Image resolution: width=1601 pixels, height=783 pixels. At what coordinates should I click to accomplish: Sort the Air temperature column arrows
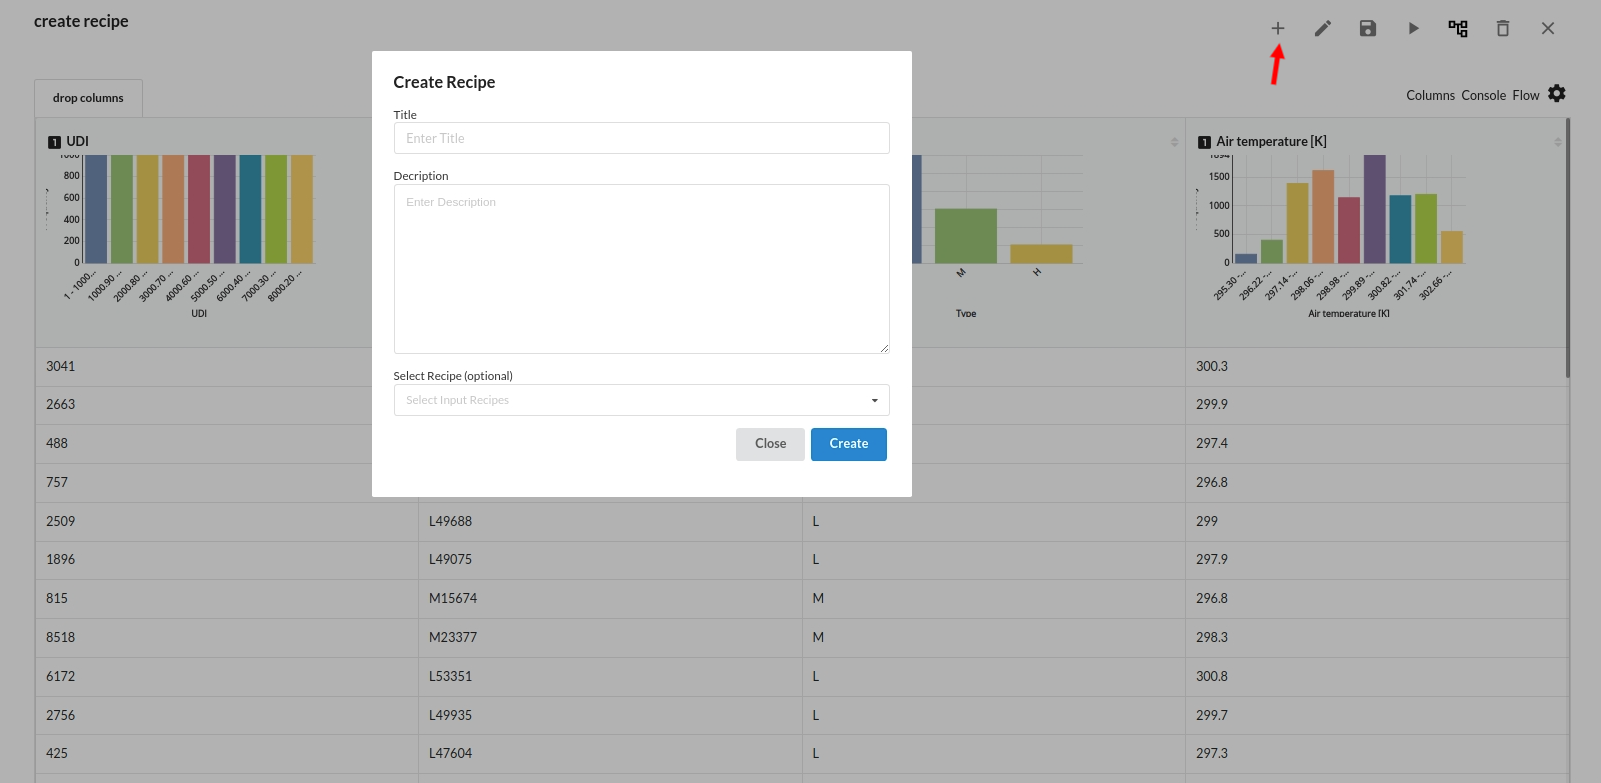pyautogui.click(x=1558, y=142)
